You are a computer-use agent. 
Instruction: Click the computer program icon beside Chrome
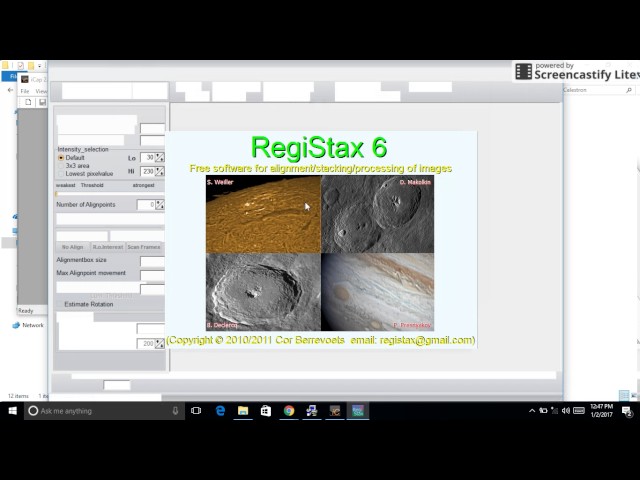(x=311, y=411)
